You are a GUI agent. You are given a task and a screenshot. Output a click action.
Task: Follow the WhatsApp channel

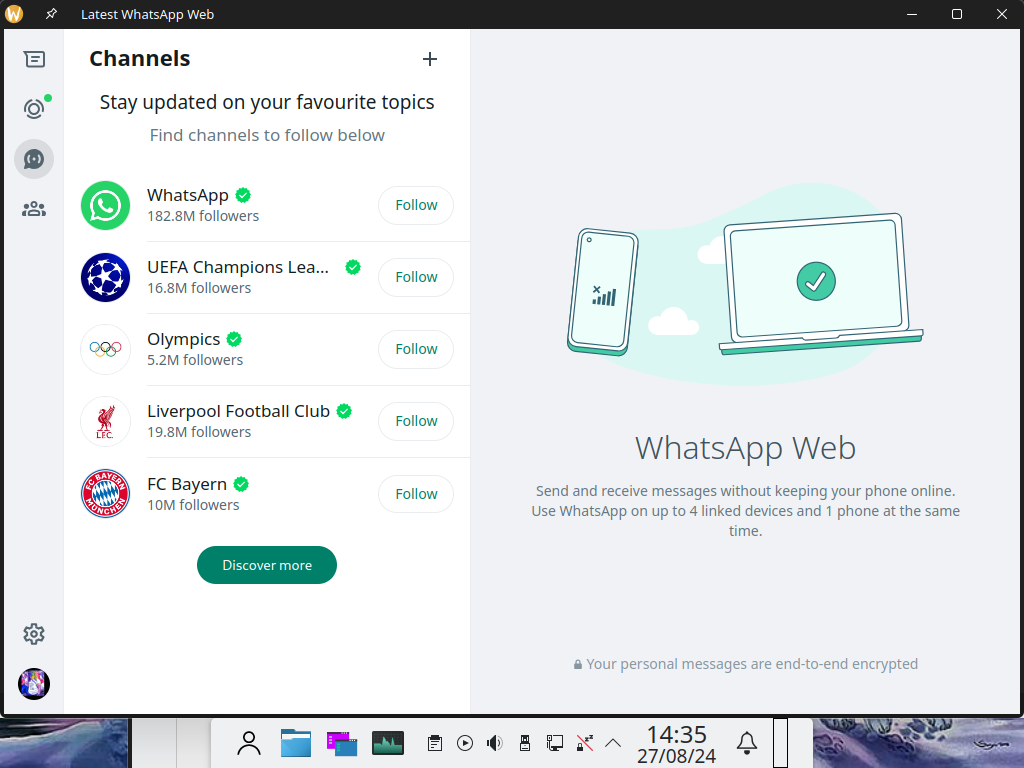tap(416, 205)
